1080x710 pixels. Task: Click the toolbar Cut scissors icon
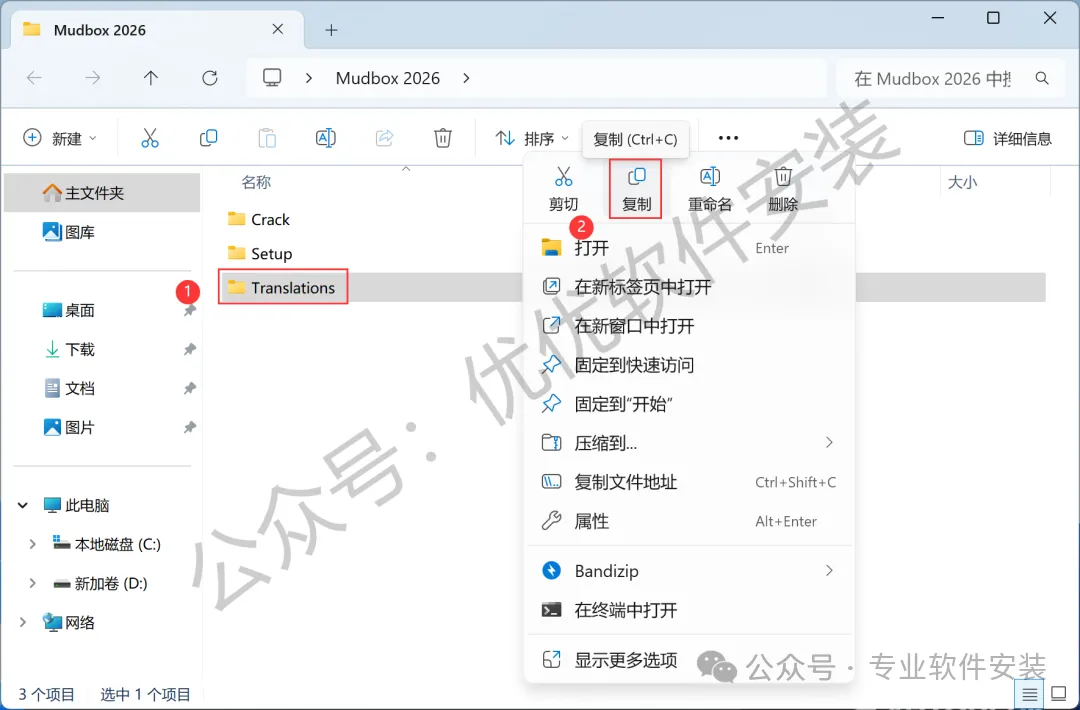tap(149, 138)
